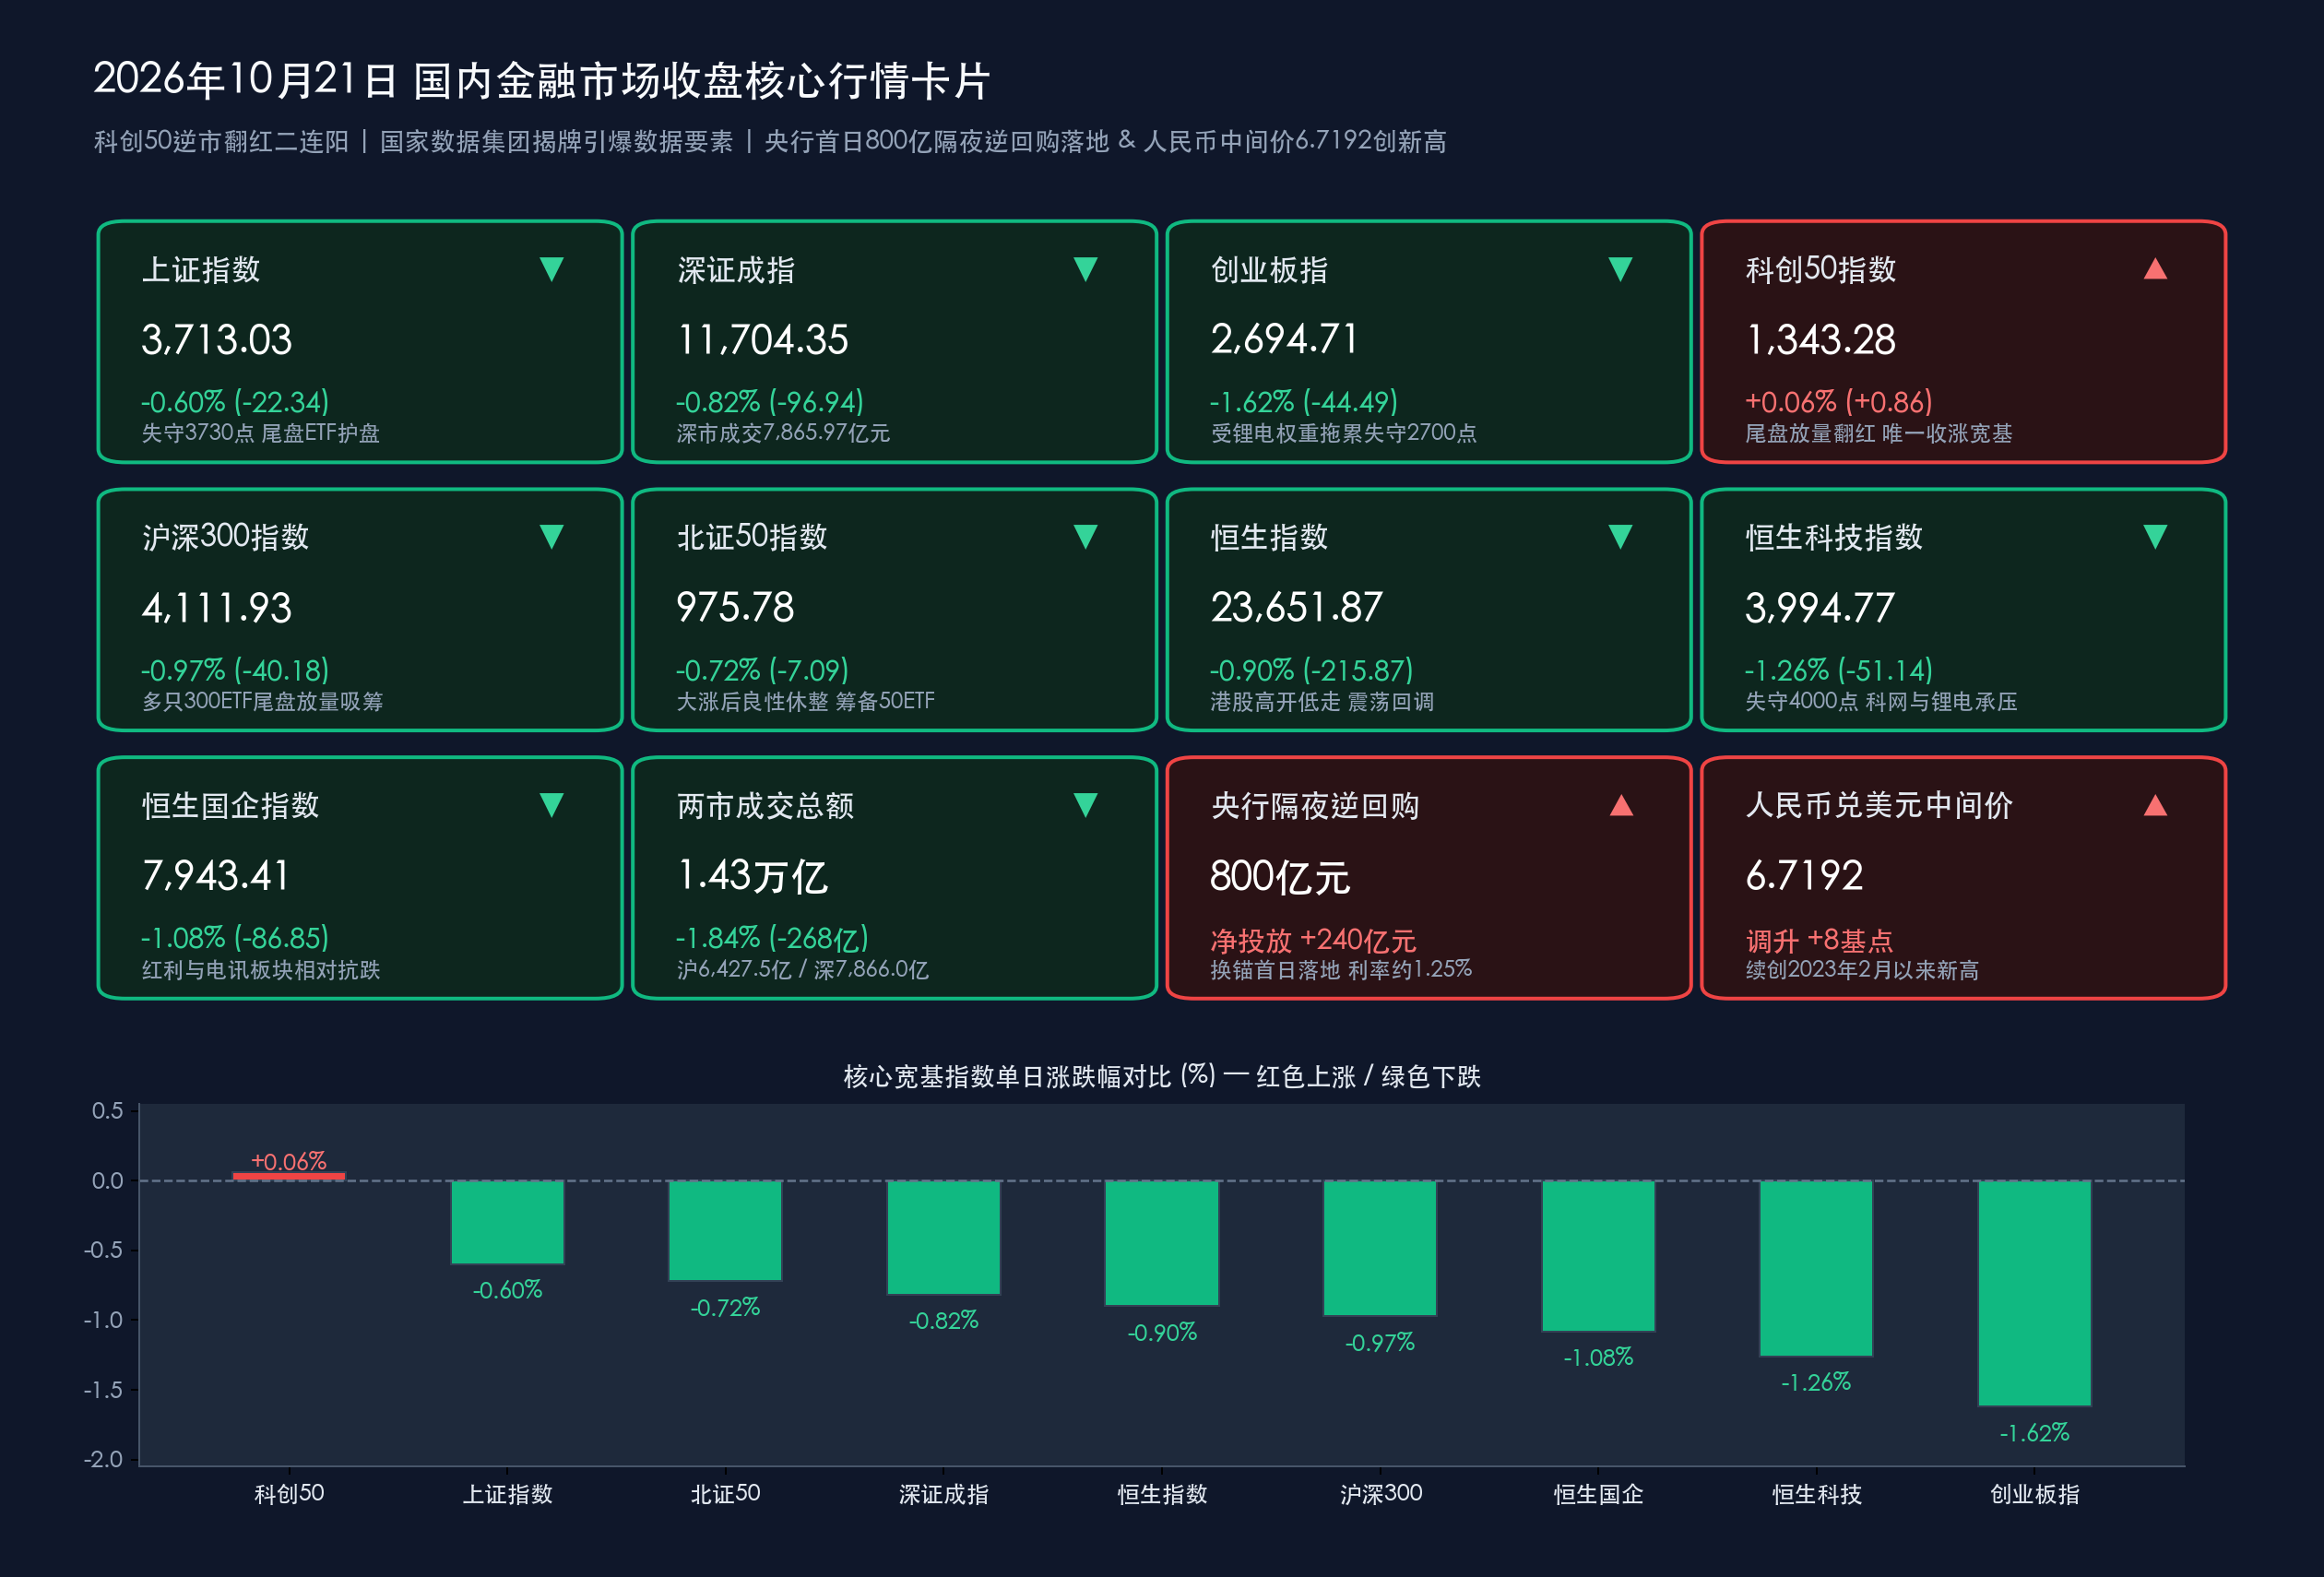Click the -1.62% bar label
The height and width of the screenshot is (1577, 2324).
pyautogui.click(x=2034, y=1433)
